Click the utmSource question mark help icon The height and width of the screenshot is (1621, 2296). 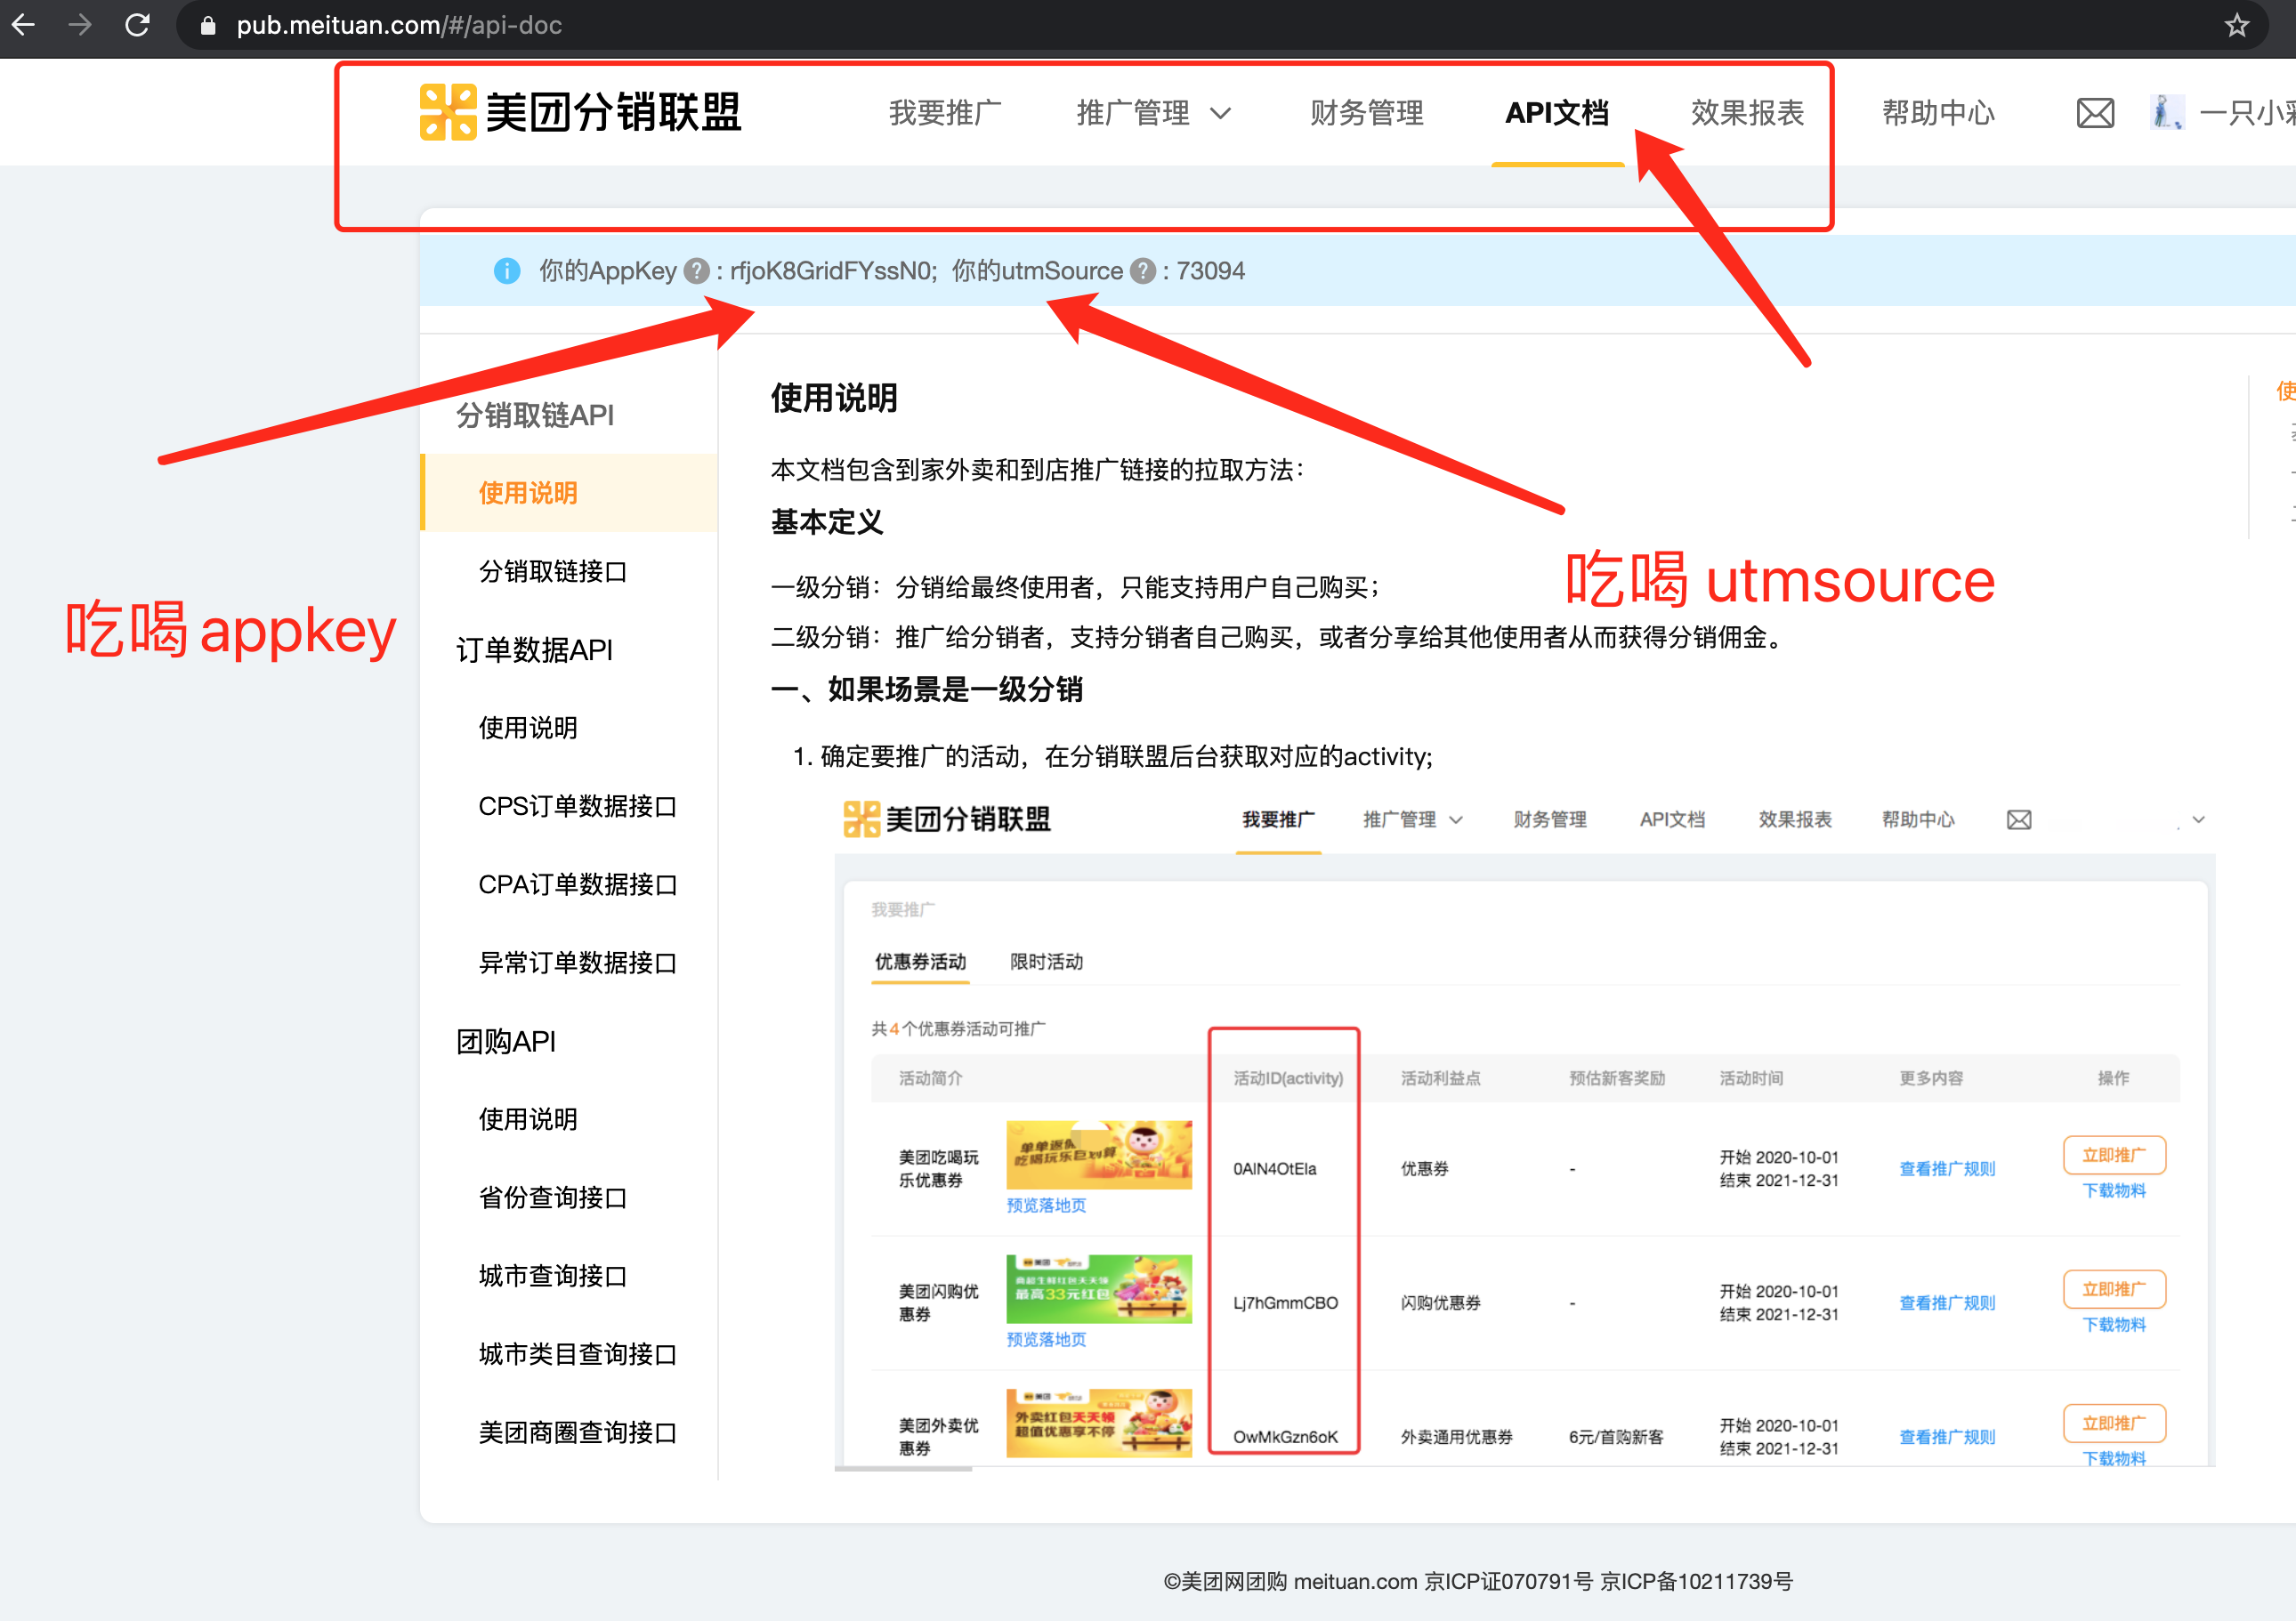tap(1142, 271)
